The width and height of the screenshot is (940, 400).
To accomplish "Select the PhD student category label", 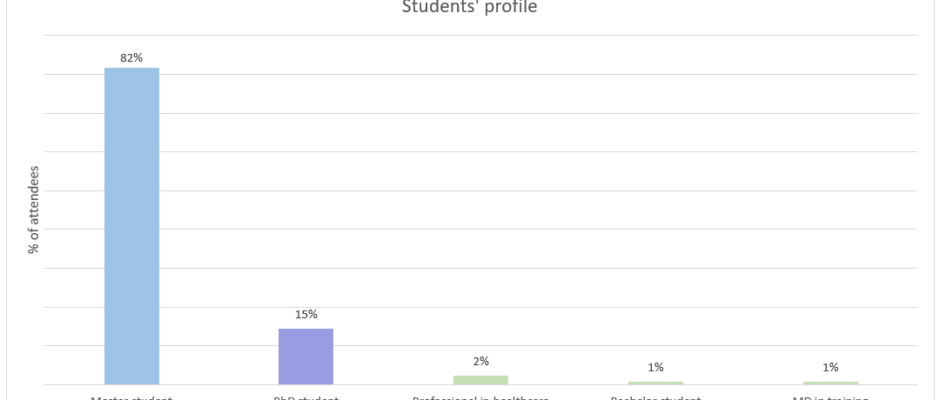I will click(306, 397).
